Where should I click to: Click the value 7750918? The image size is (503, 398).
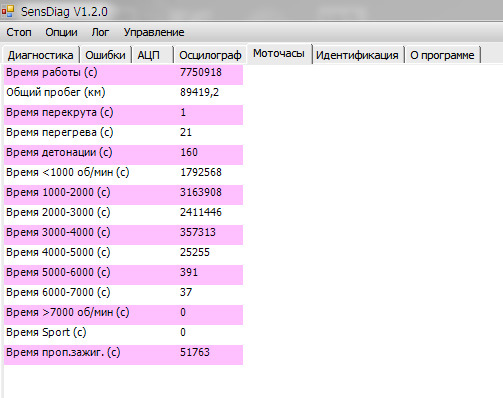point(201,72)
